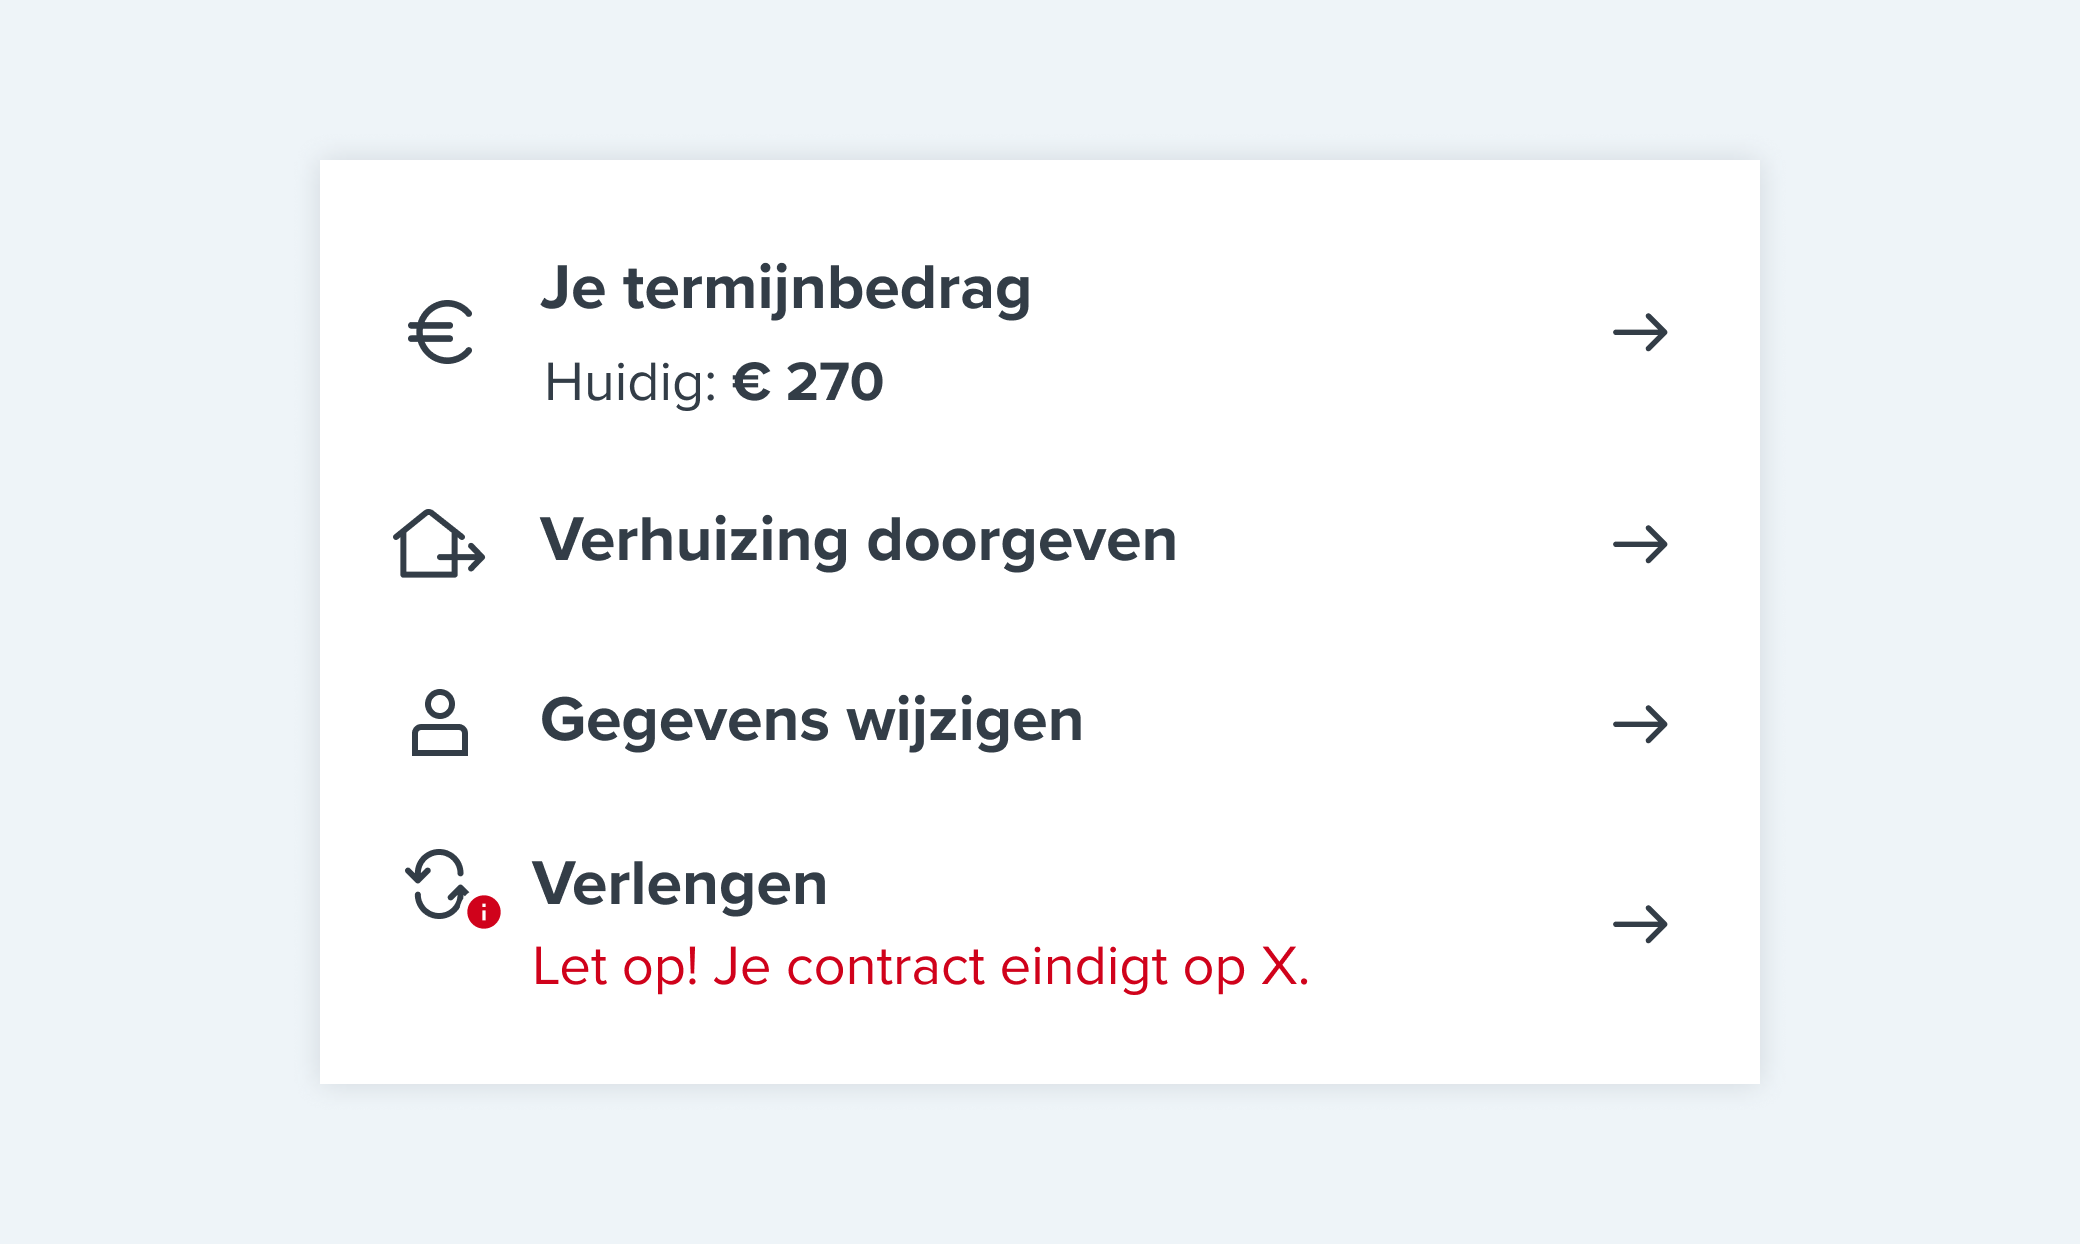Follow the arrow beside Verhuizing doorgeven
2080x1244 pixels.
1641,545
